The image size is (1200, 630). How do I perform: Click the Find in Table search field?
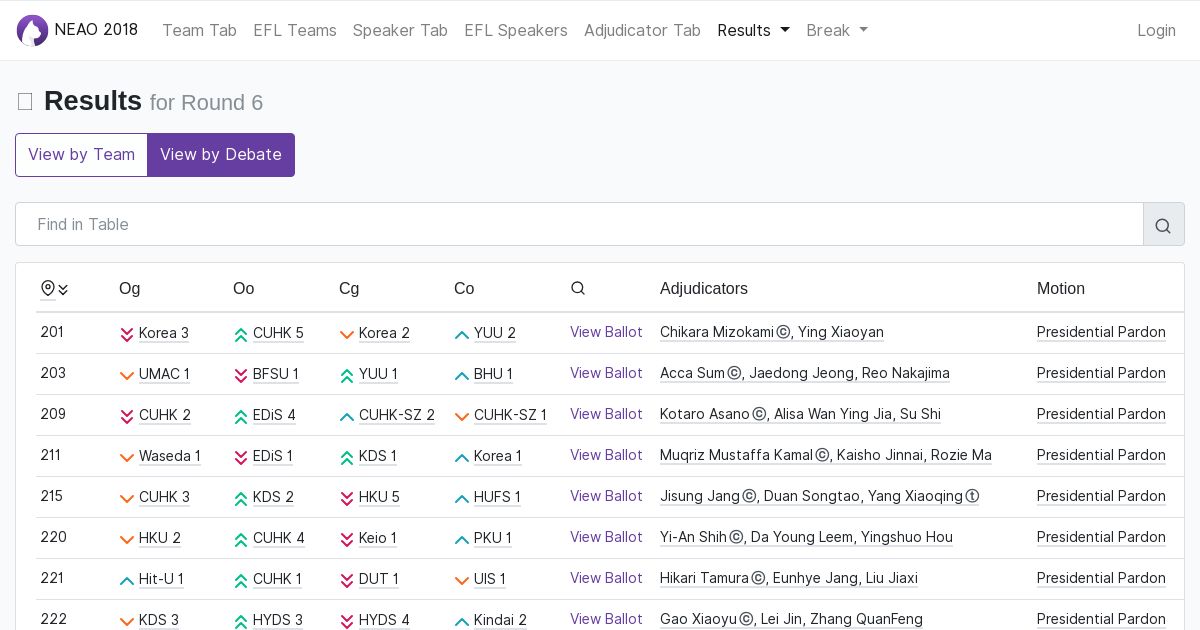point(580,225)
